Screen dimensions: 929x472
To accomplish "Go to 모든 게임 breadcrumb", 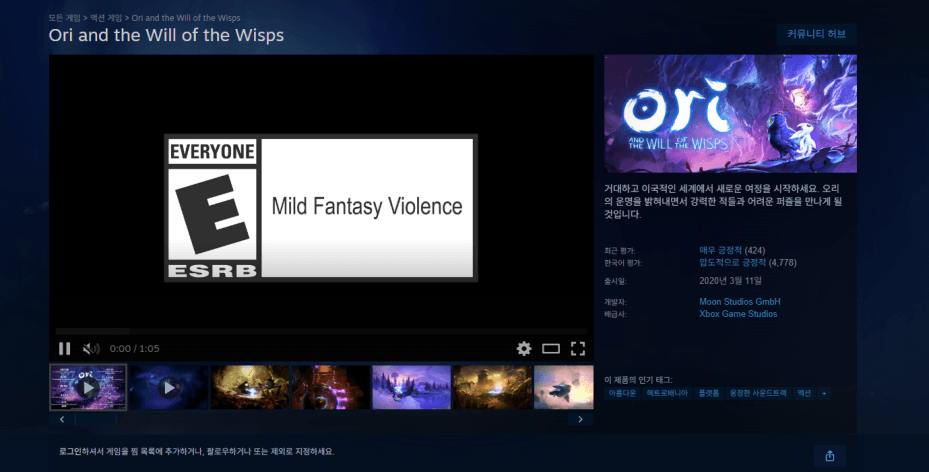I will pos(65,18).
